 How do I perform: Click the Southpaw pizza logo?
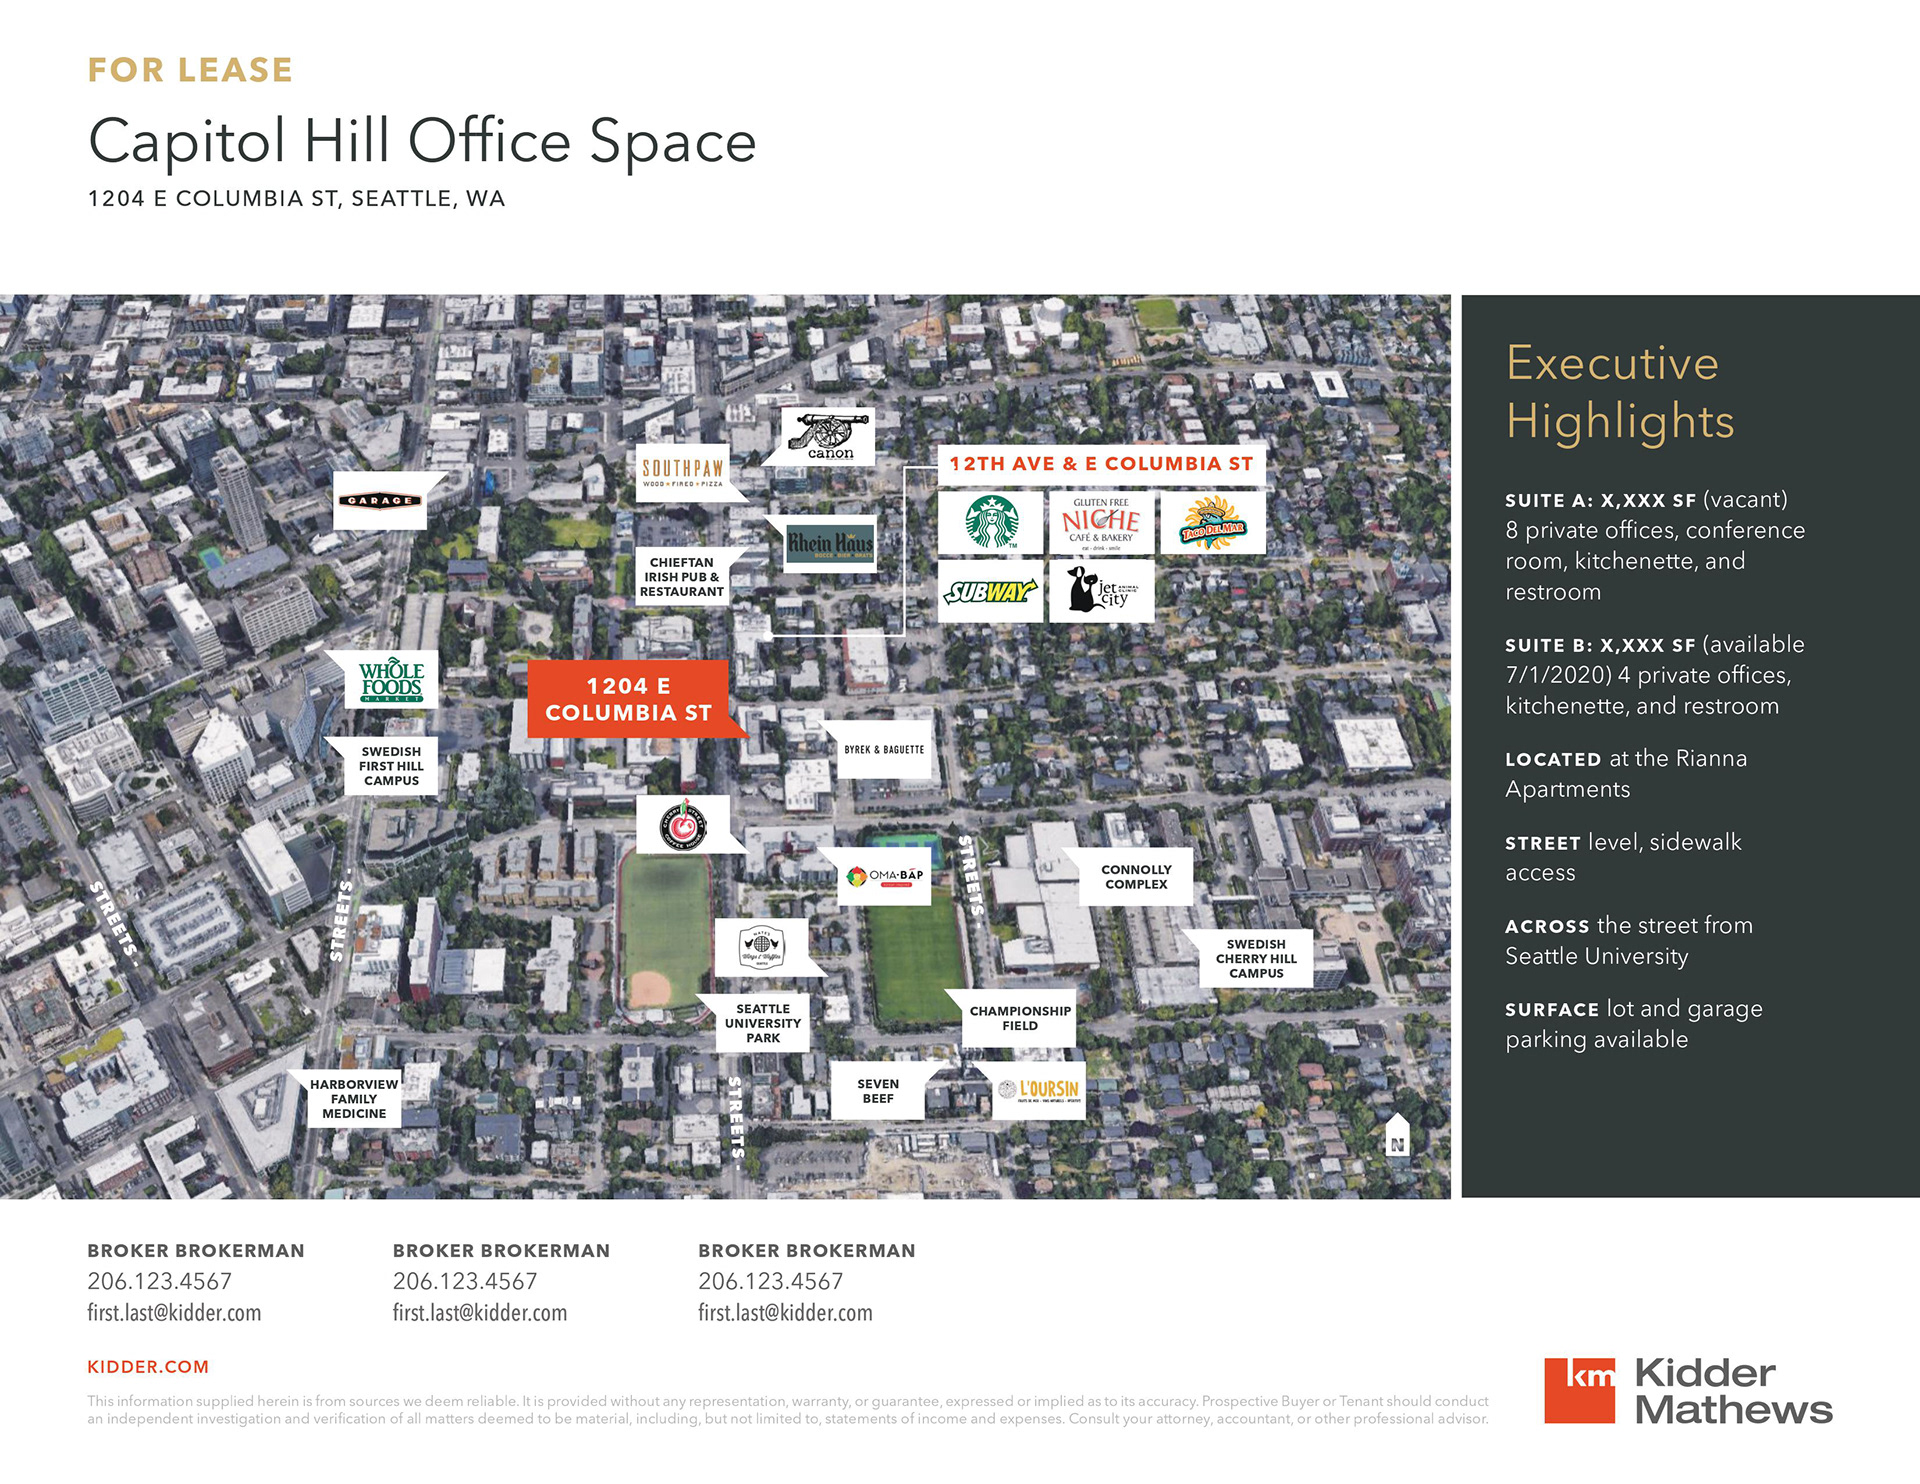683,471
